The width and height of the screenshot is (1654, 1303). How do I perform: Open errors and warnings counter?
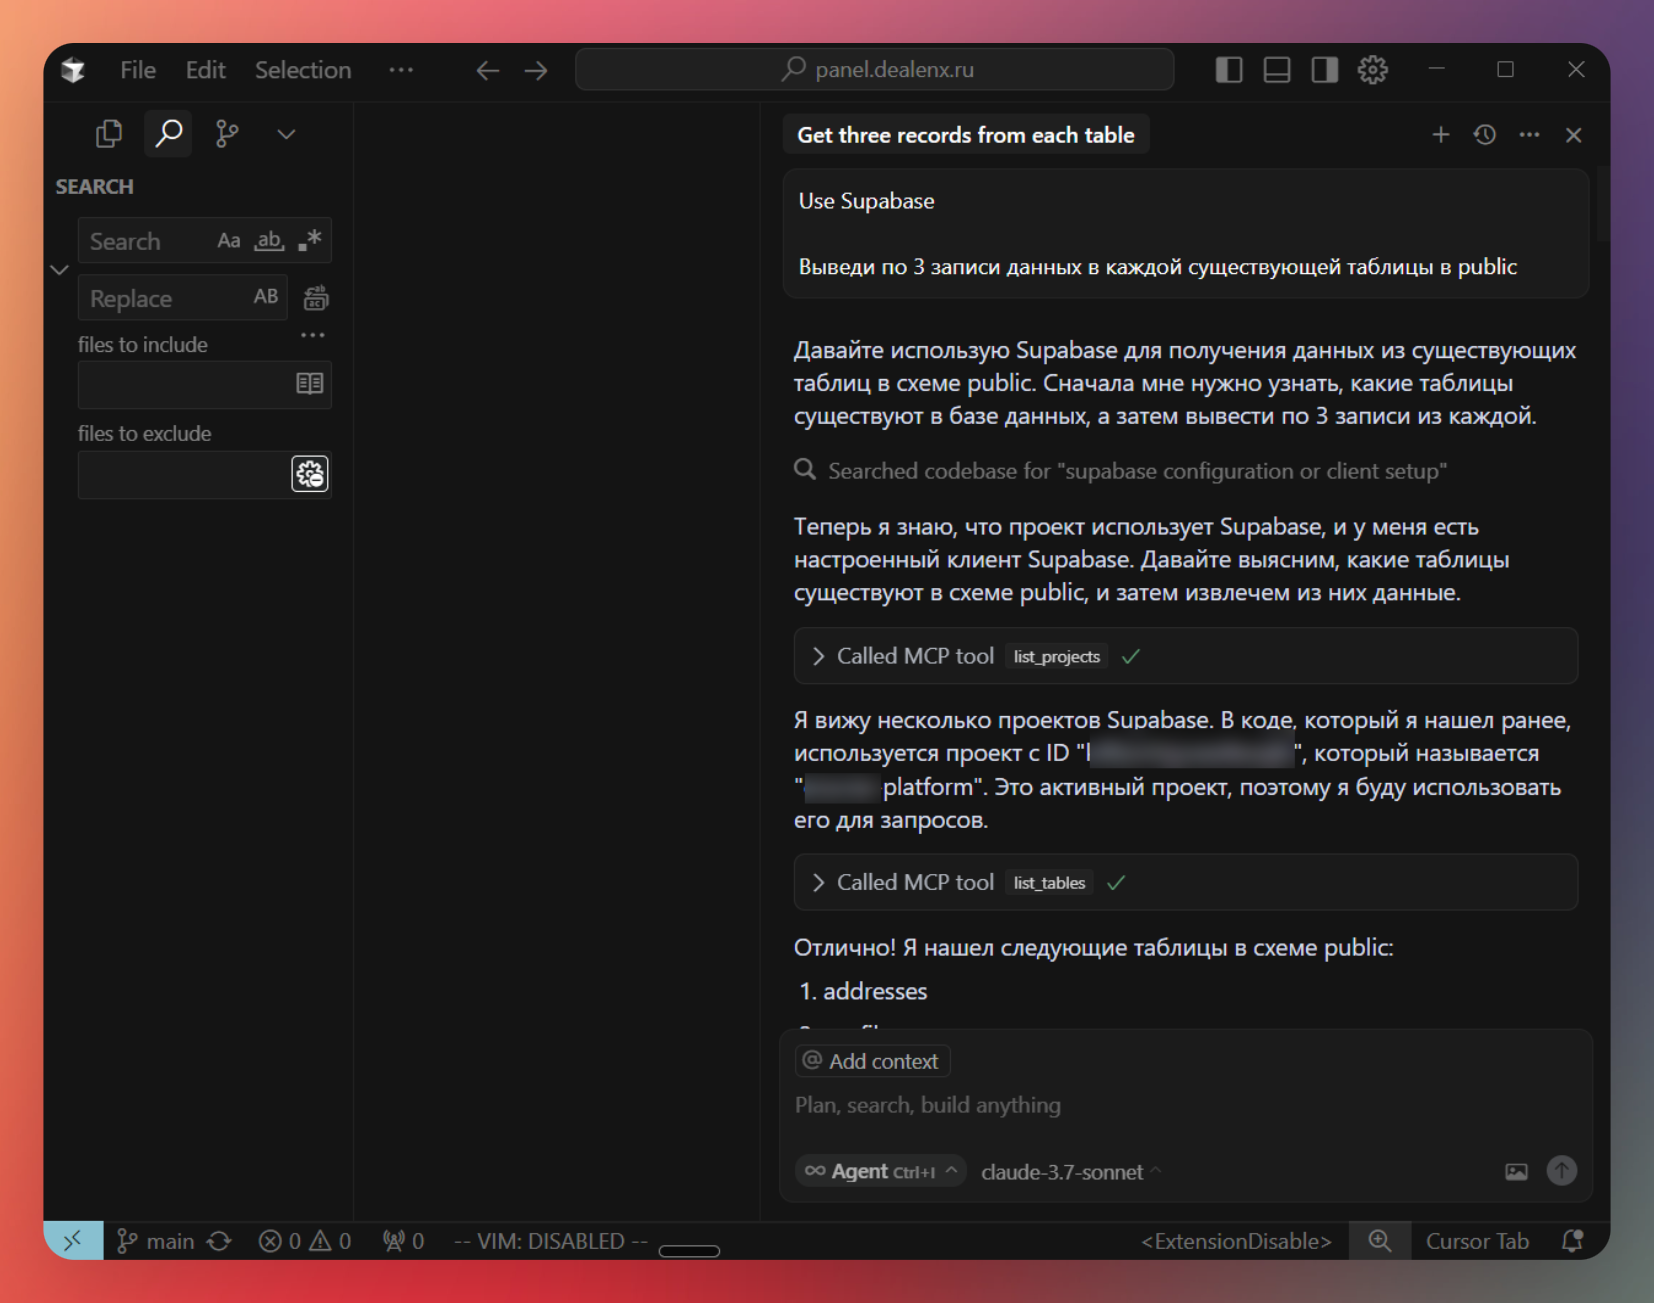point(305,1241)
